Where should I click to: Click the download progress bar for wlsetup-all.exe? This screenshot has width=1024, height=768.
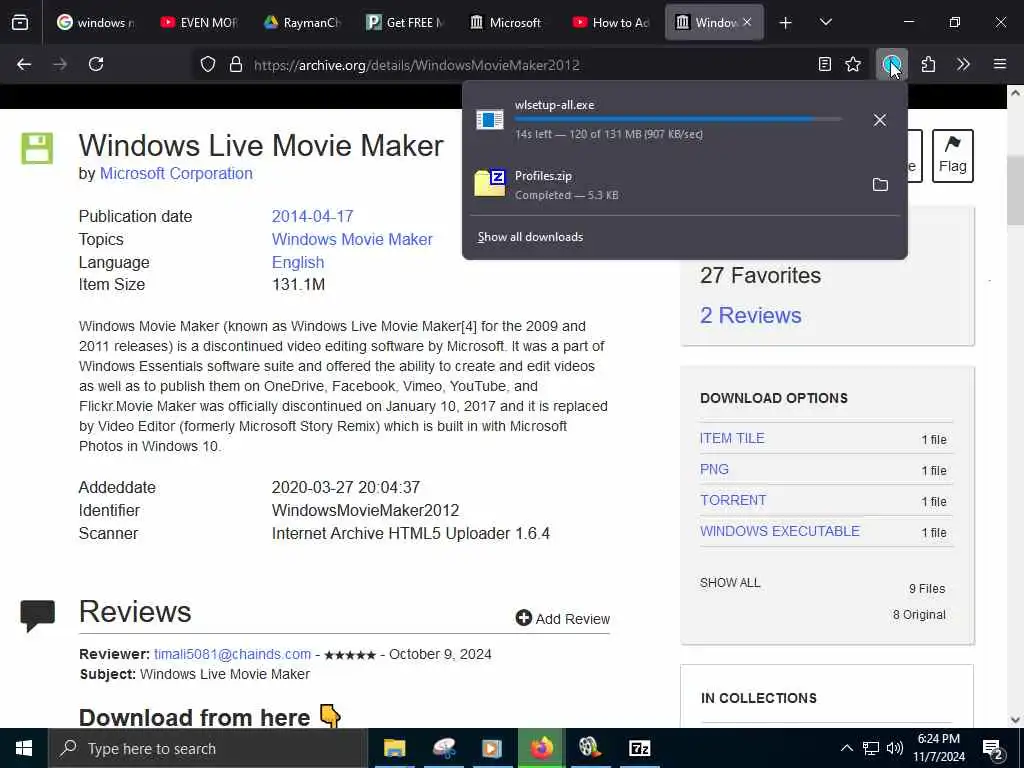click(678, 120)
